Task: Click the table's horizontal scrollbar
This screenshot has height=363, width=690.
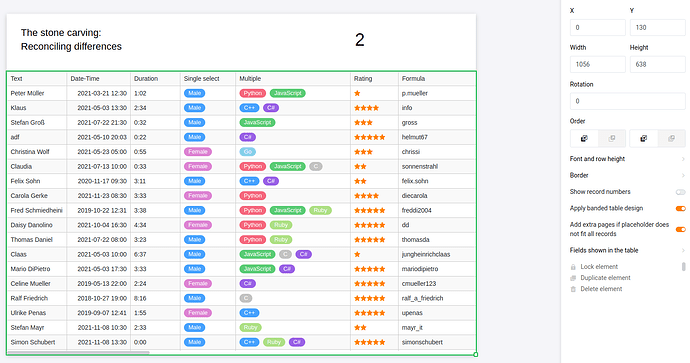Action: coord(78,352)
